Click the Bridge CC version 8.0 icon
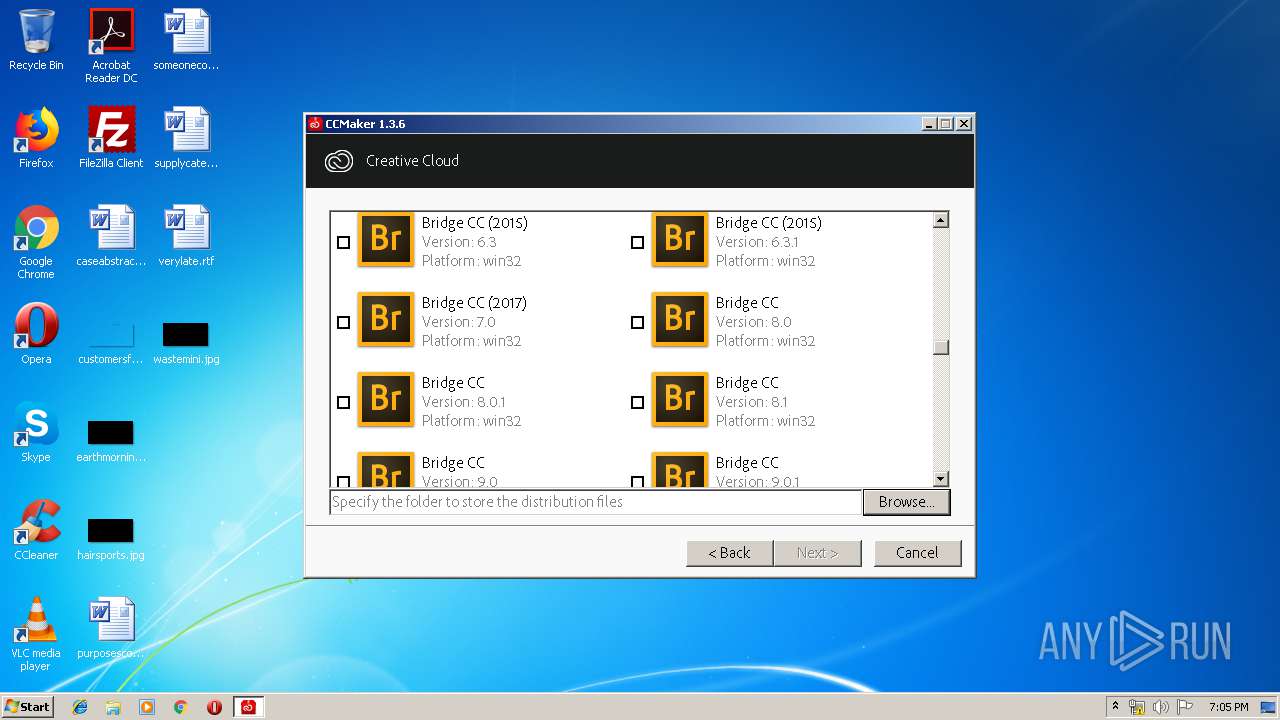Viewport: 1280px width, 720px height. (680, 320)
